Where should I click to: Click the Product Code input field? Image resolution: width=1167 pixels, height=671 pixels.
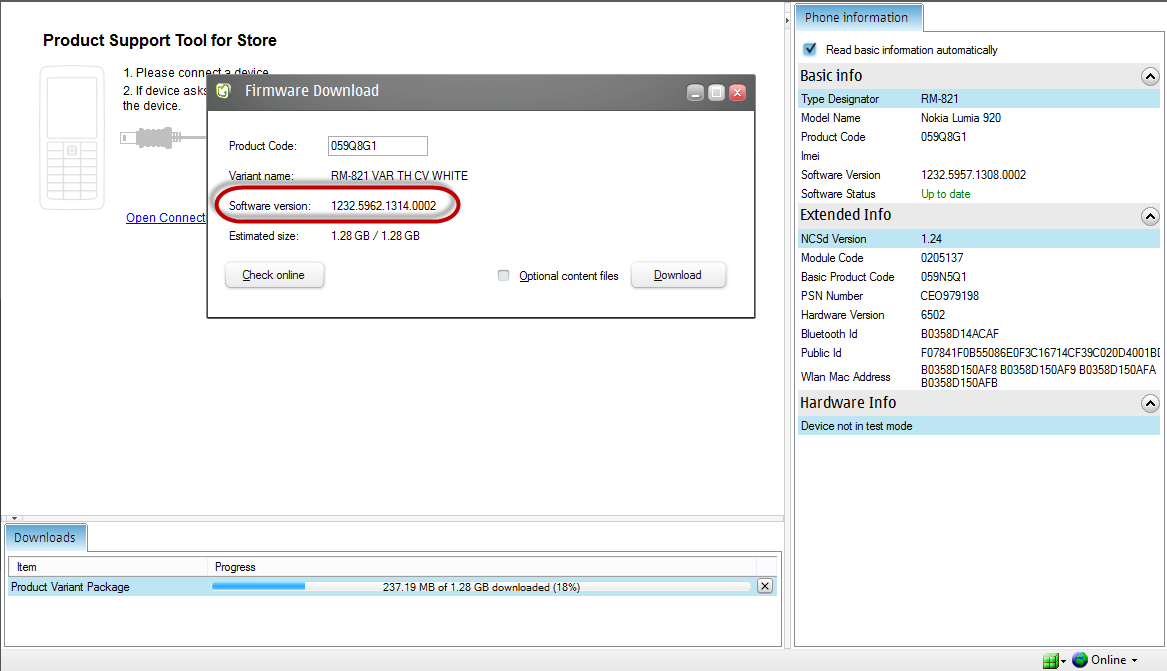pyautogui.click(x=378, y=146)
